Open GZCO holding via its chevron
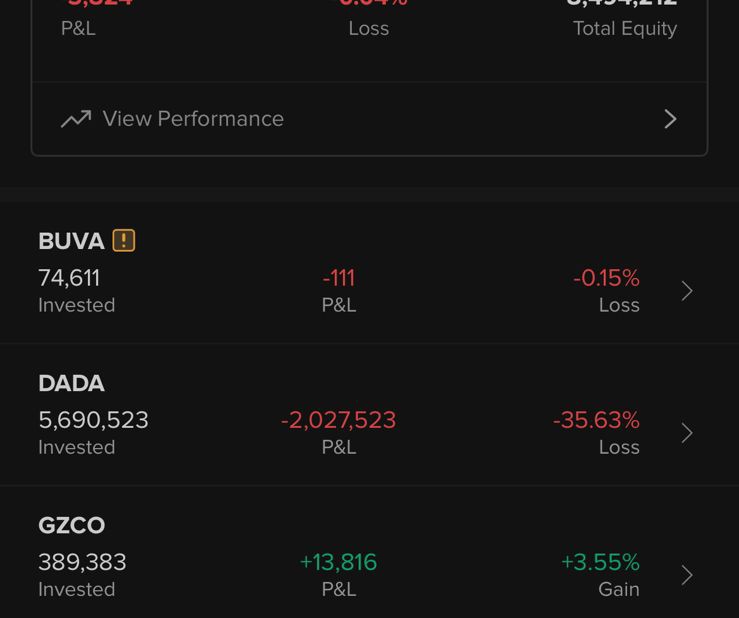The image size is (739, 618). pos(687,575)
